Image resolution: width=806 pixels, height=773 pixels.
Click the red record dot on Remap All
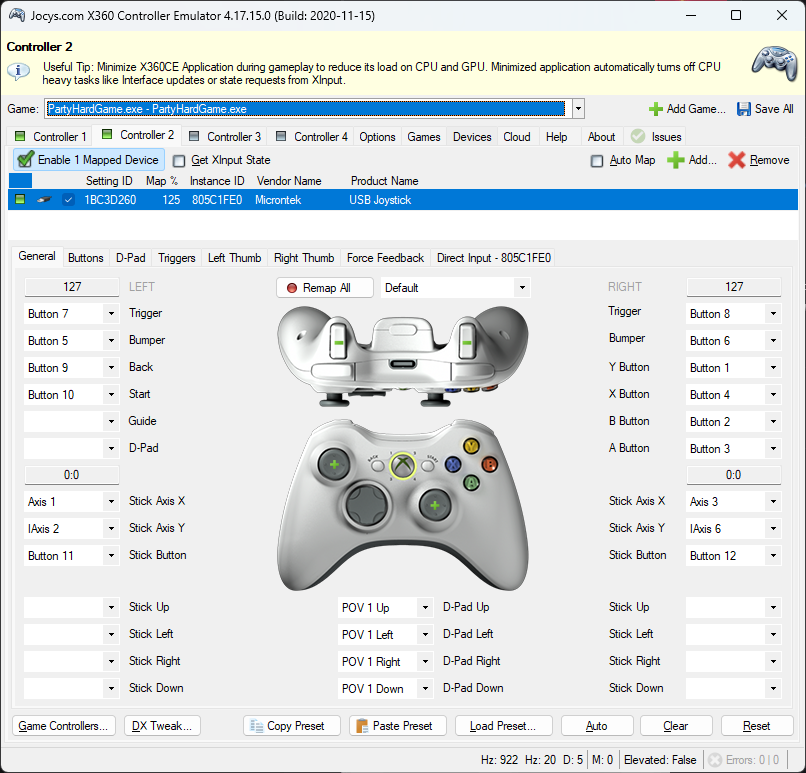(x=292, y=288)
